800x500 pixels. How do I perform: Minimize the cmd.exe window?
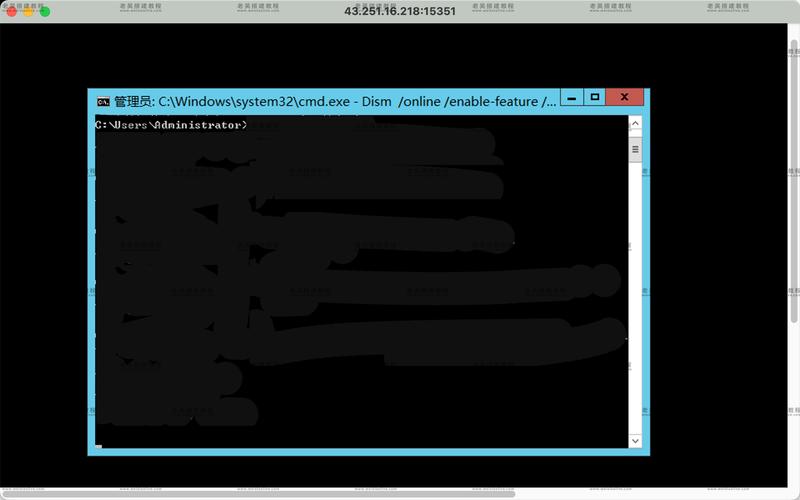tap(572, 97)
